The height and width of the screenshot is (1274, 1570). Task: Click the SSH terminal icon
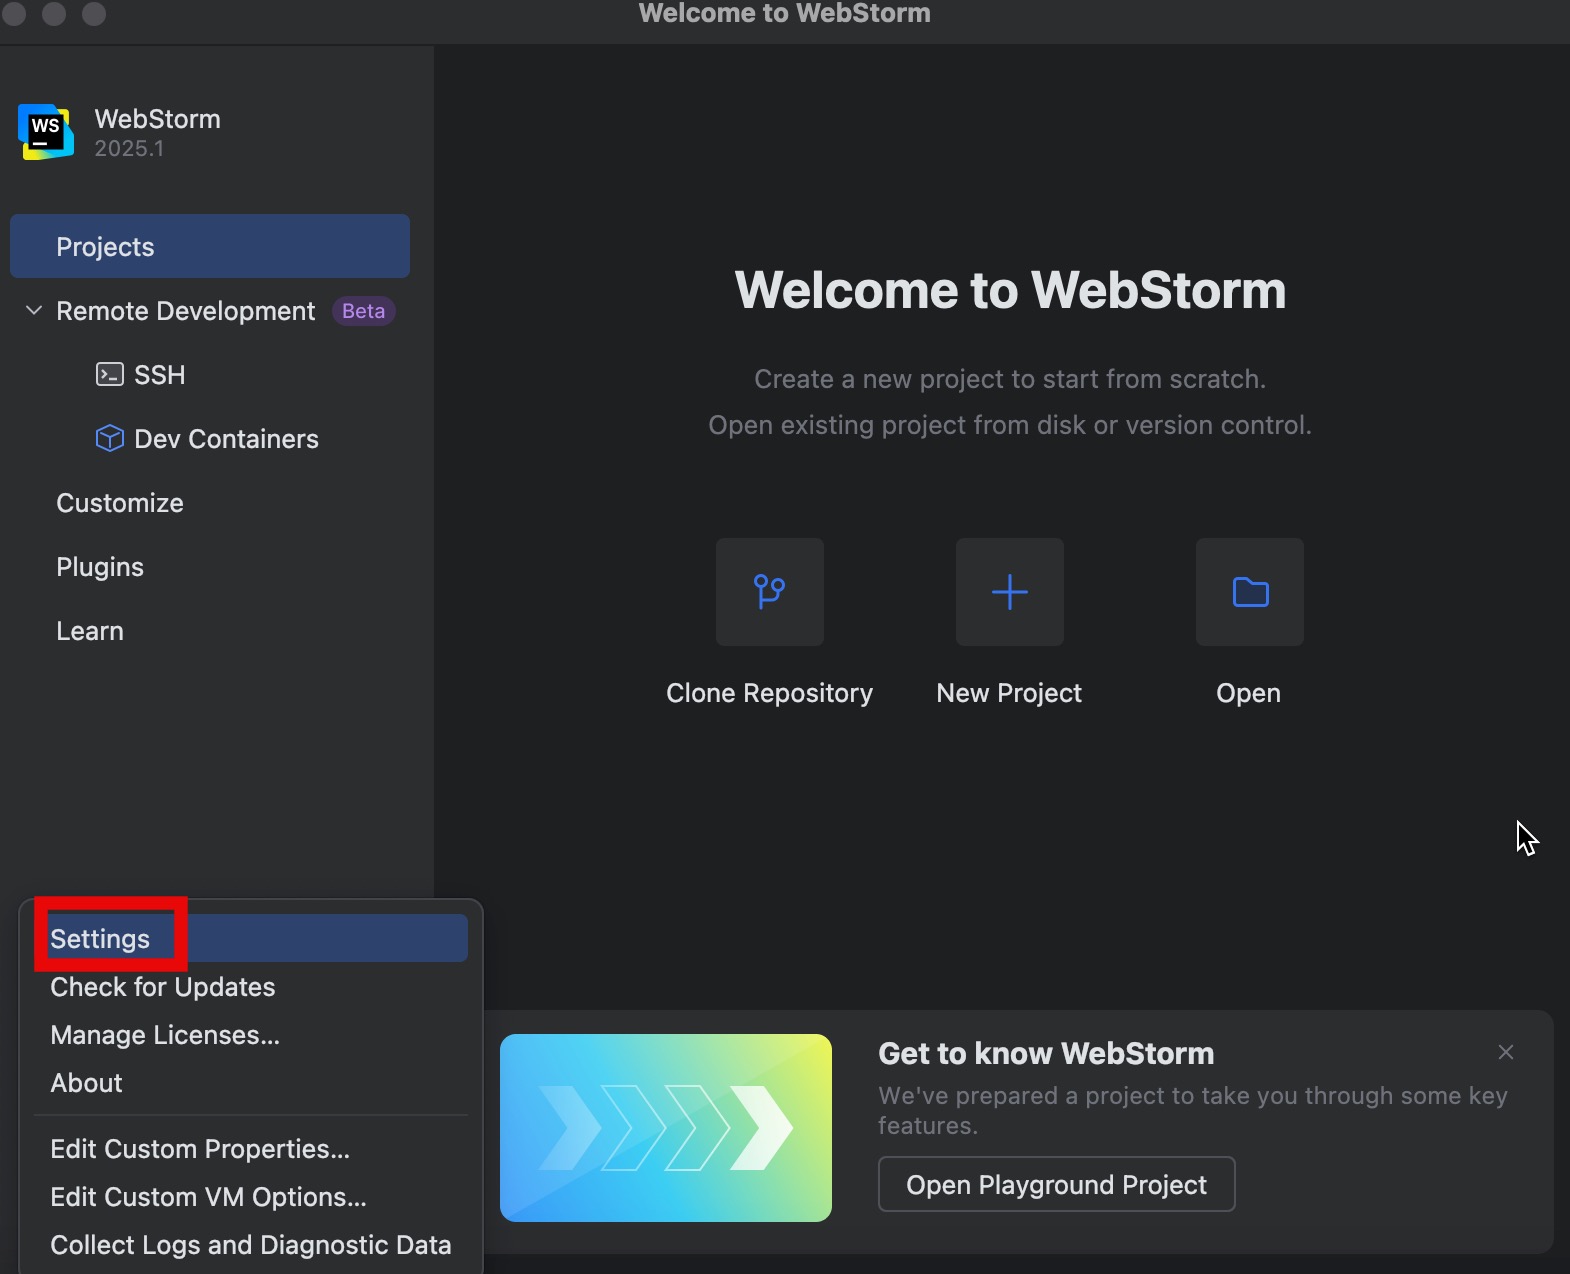pyautogui.click(x=109, y=375)
